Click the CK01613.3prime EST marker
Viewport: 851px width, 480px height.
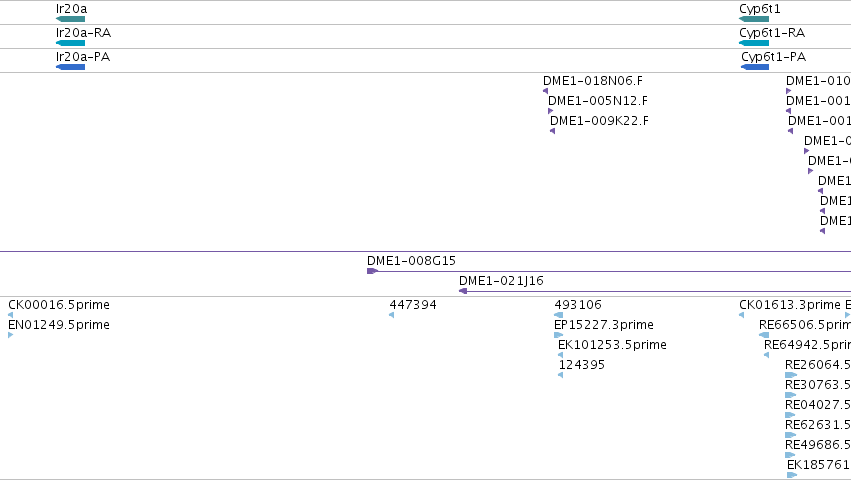coord(741,315)
